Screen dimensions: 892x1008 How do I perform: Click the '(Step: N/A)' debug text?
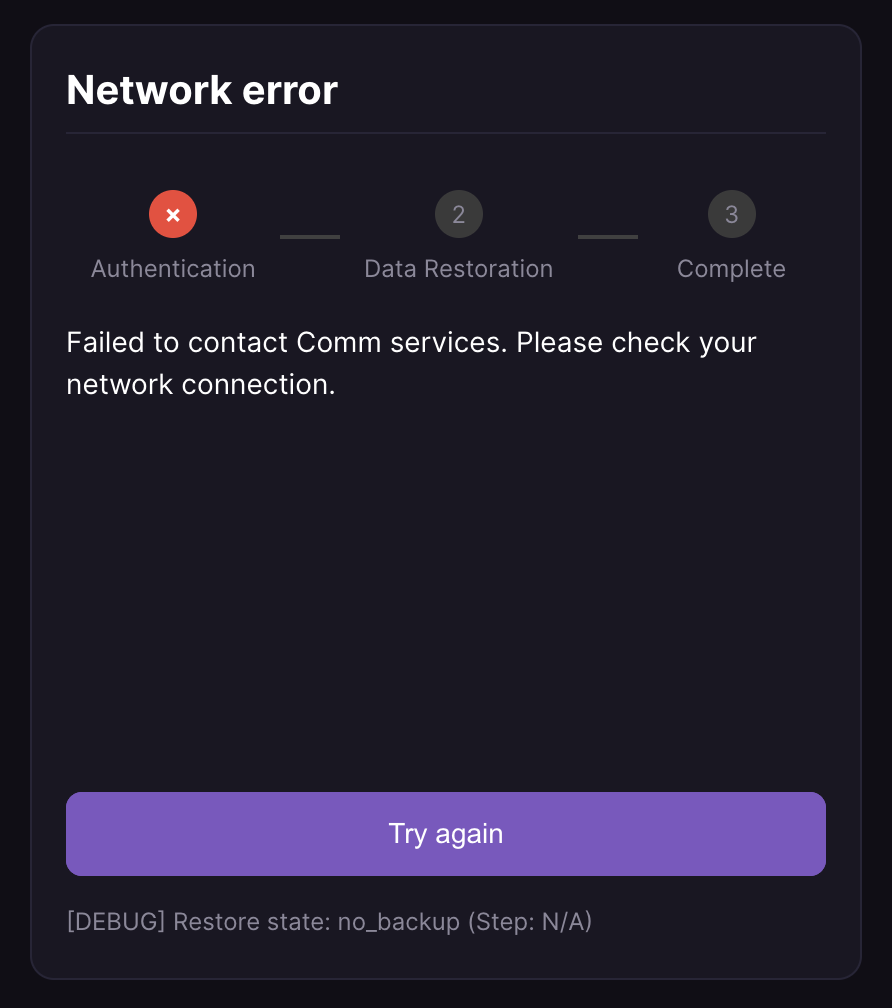[530, 921]
